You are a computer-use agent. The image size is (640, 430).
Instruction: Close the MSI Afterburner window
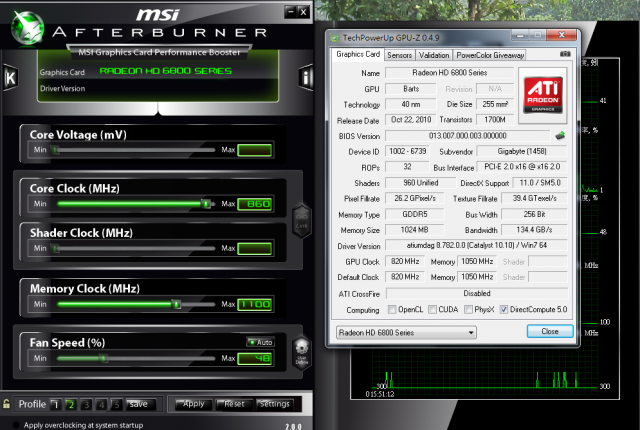click(303, 12)
